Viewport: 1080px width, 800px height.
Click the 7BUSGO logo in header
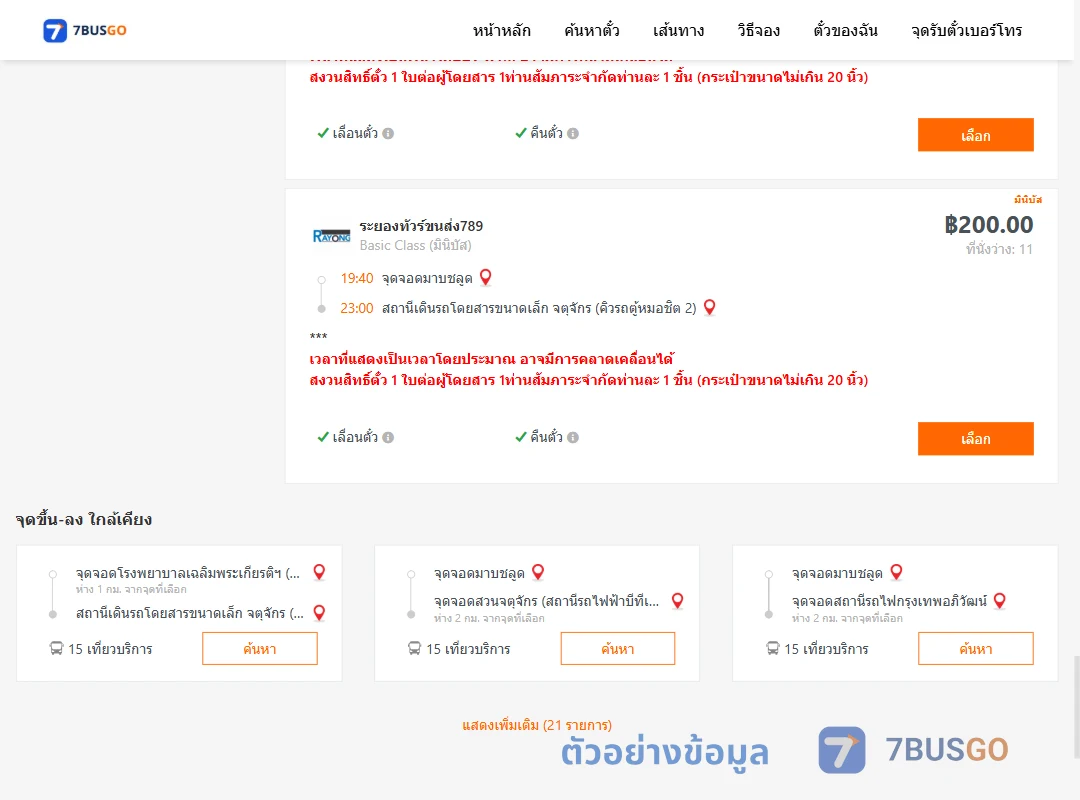tap(85, 30)
